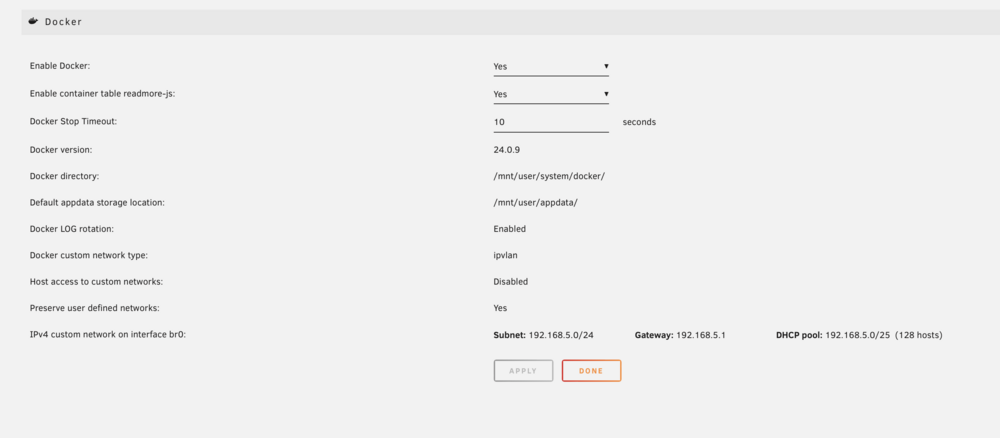Focus the Docker Stop Timeout field

pos(551,122)
